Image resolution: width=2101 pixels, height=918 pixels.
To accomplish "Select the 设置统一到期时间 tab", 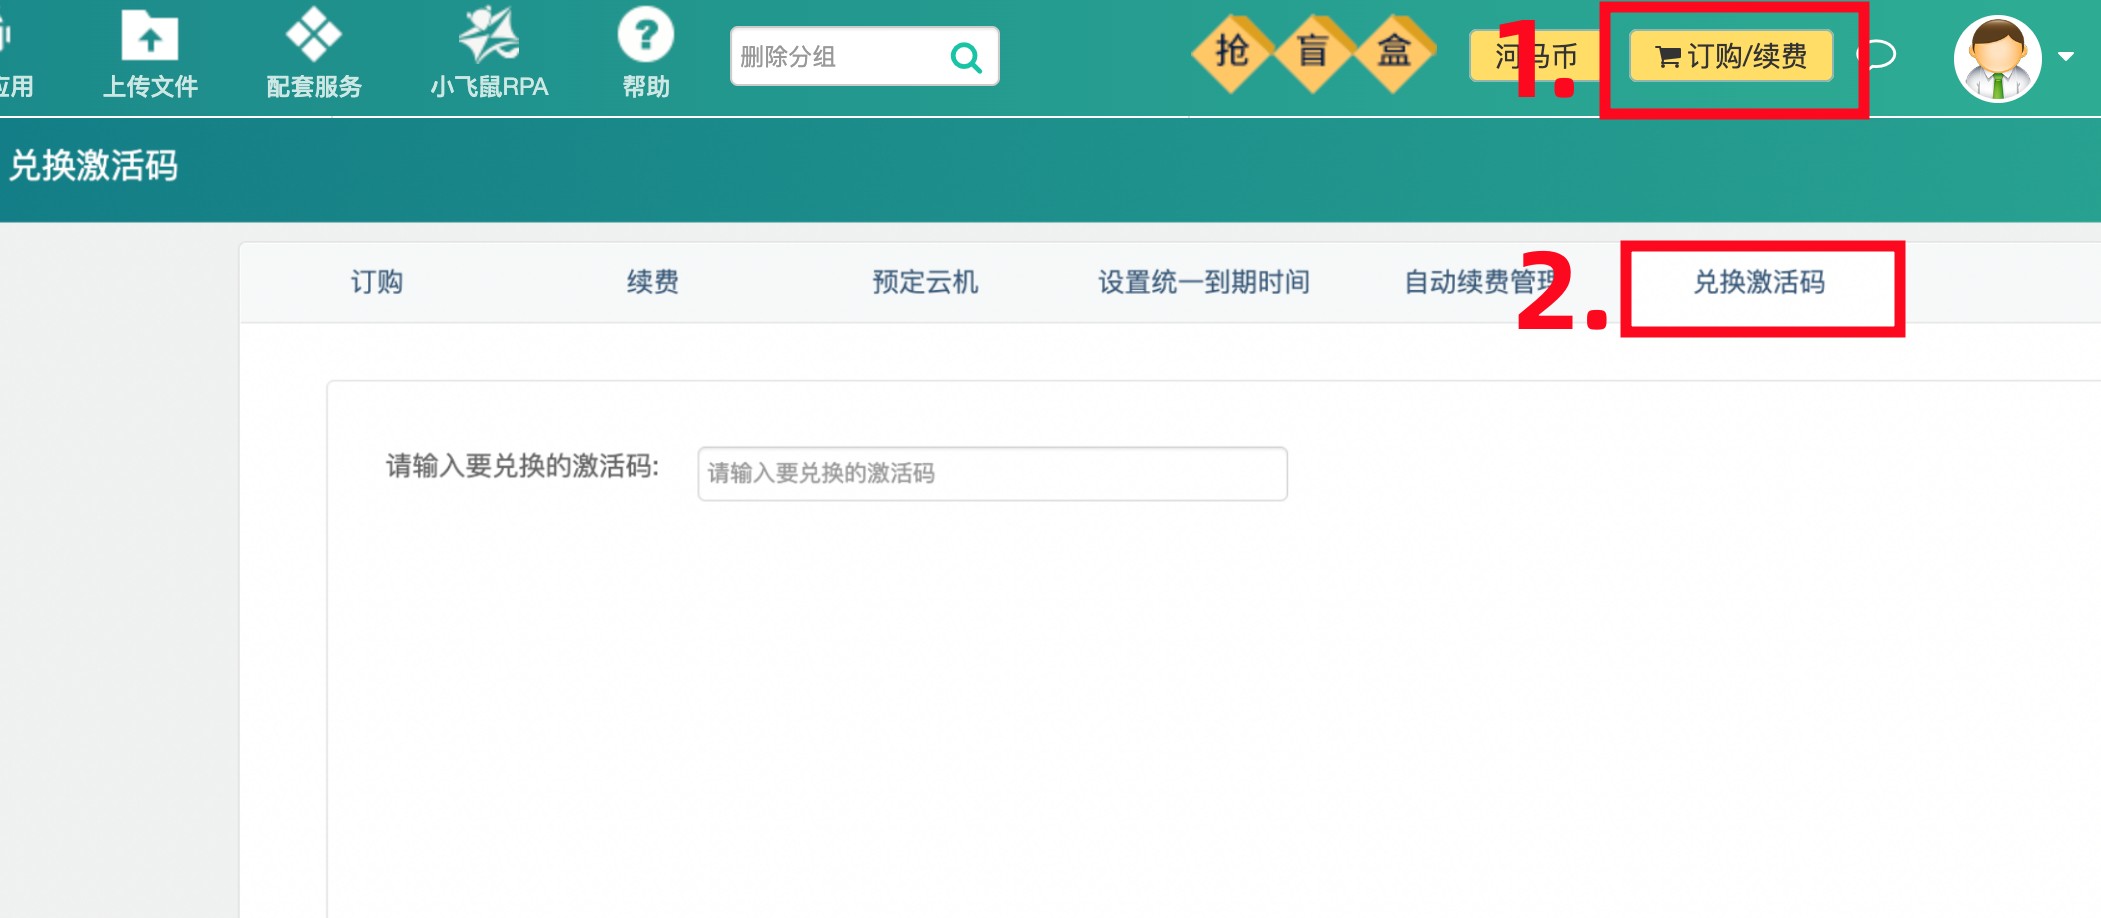I will 1203,283.
